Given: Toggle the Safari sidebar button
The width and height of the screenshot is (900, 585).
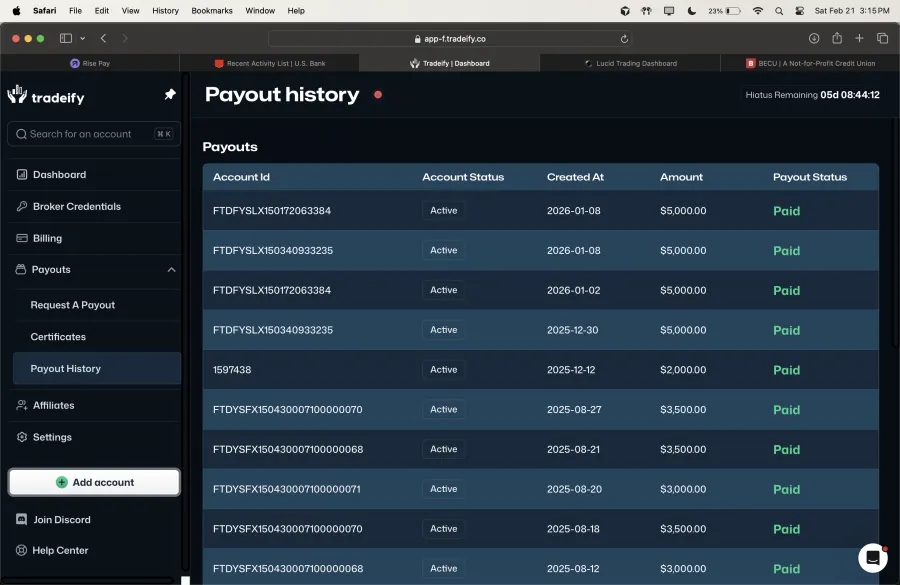Looking at the screenshot, I should (x=66, y=38).
